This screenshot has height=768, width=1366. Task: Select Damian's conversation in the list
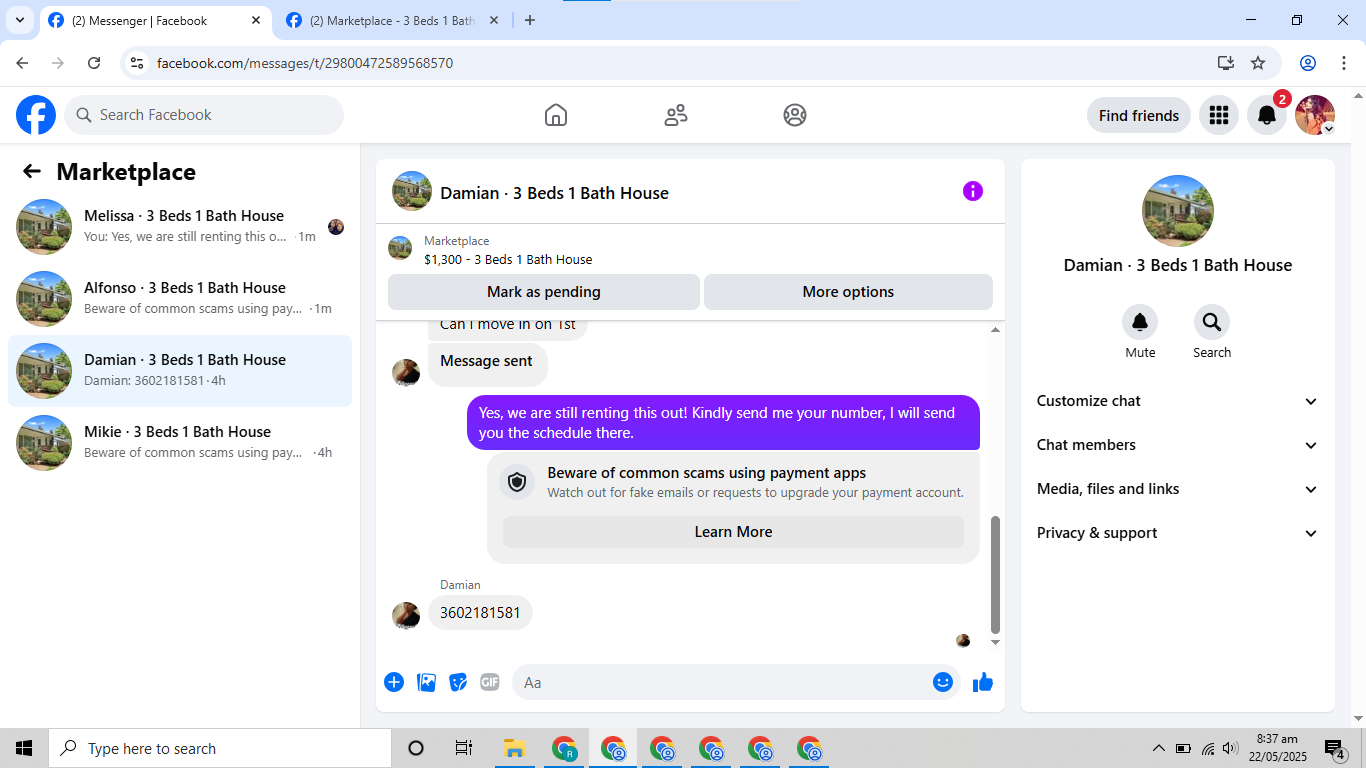pyautogui.click(x=180, y=371)
